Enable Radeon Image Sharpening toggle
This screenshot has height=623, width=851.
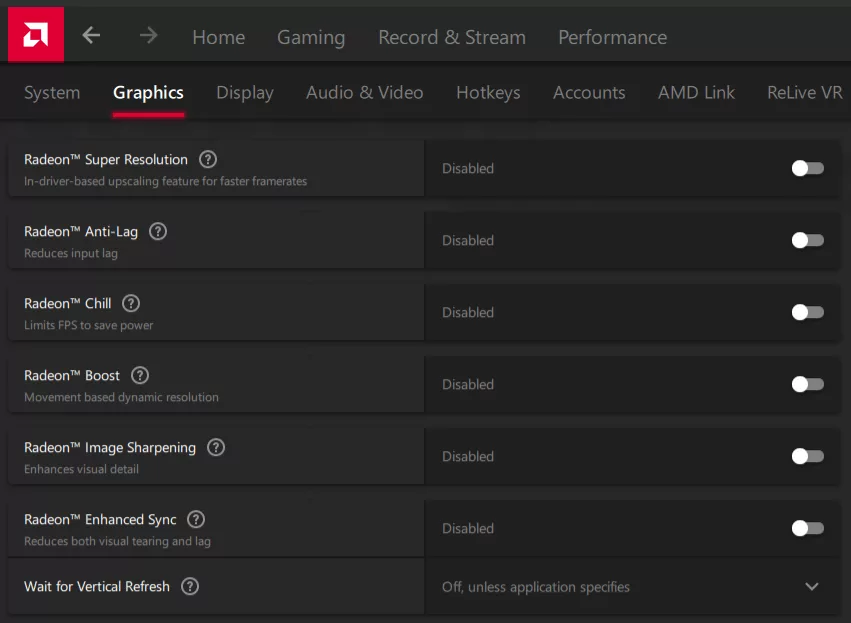808,456
